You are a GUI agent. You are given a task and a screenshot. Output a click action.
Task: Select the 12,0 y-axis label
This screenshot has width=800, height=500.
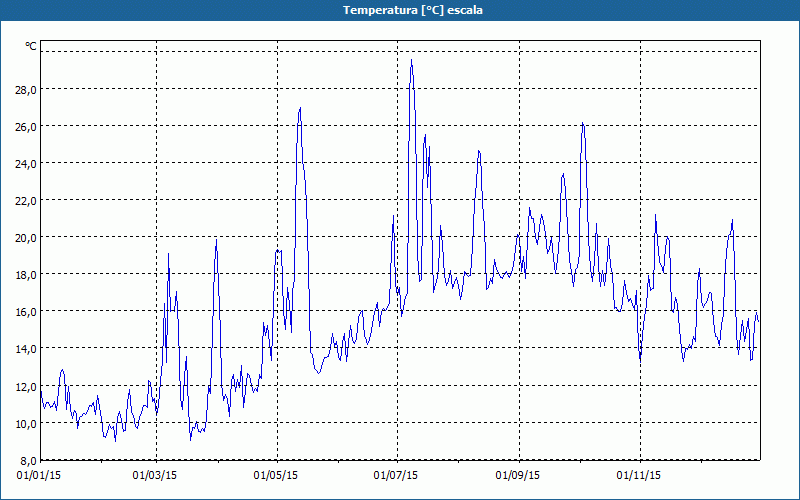pos(26,386)
